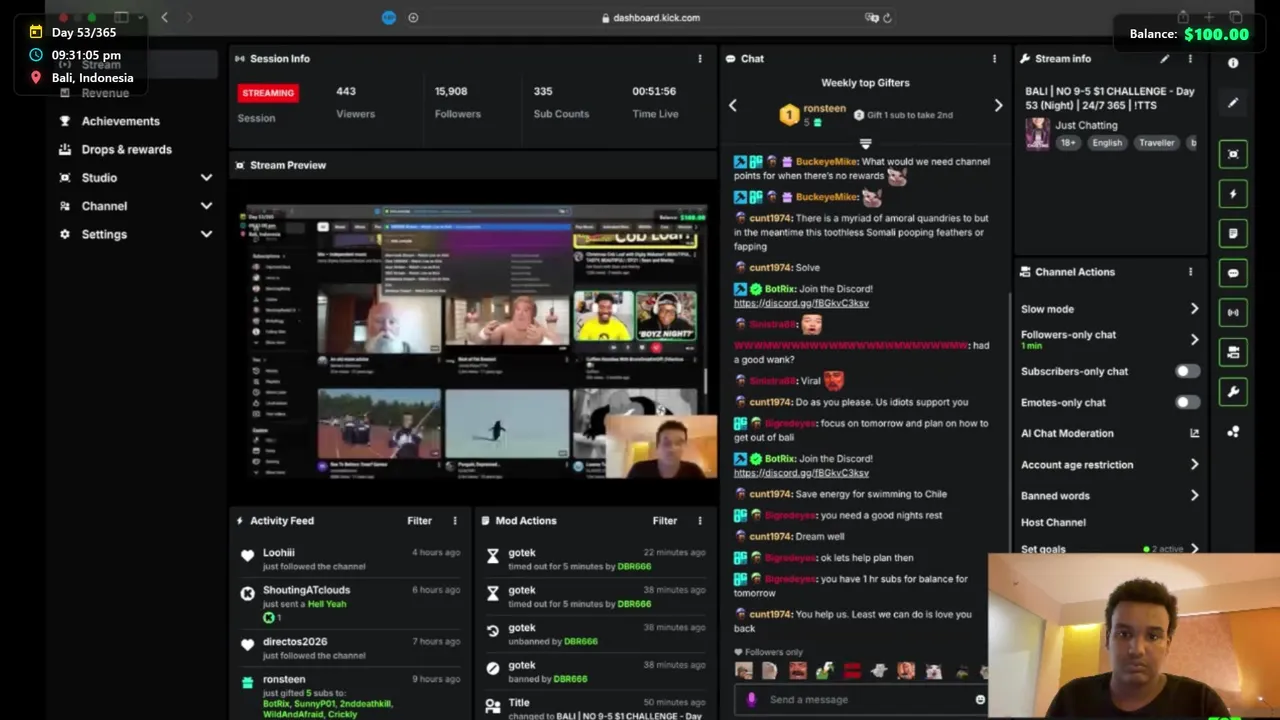The image size is (1280, 720).
Task: Open Banned words chevron
Action: (x=1194, y=496)
